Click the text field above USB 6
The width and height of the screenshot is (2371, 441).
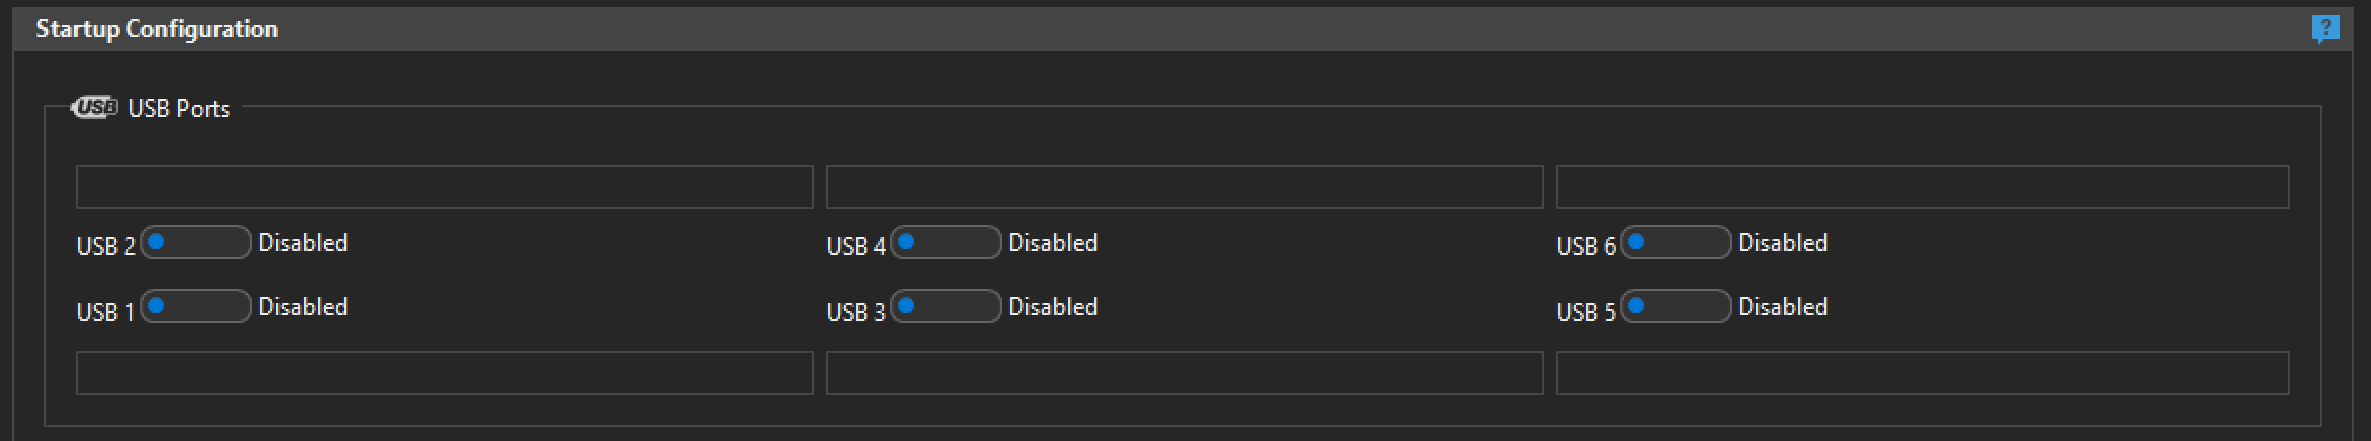click(x=1923, y=187)
